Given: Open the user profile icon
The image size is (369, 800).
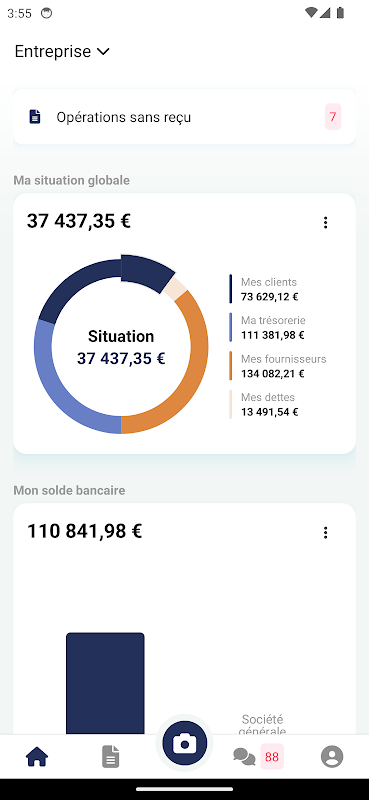Looking at the screenshot, I should 332,756.
